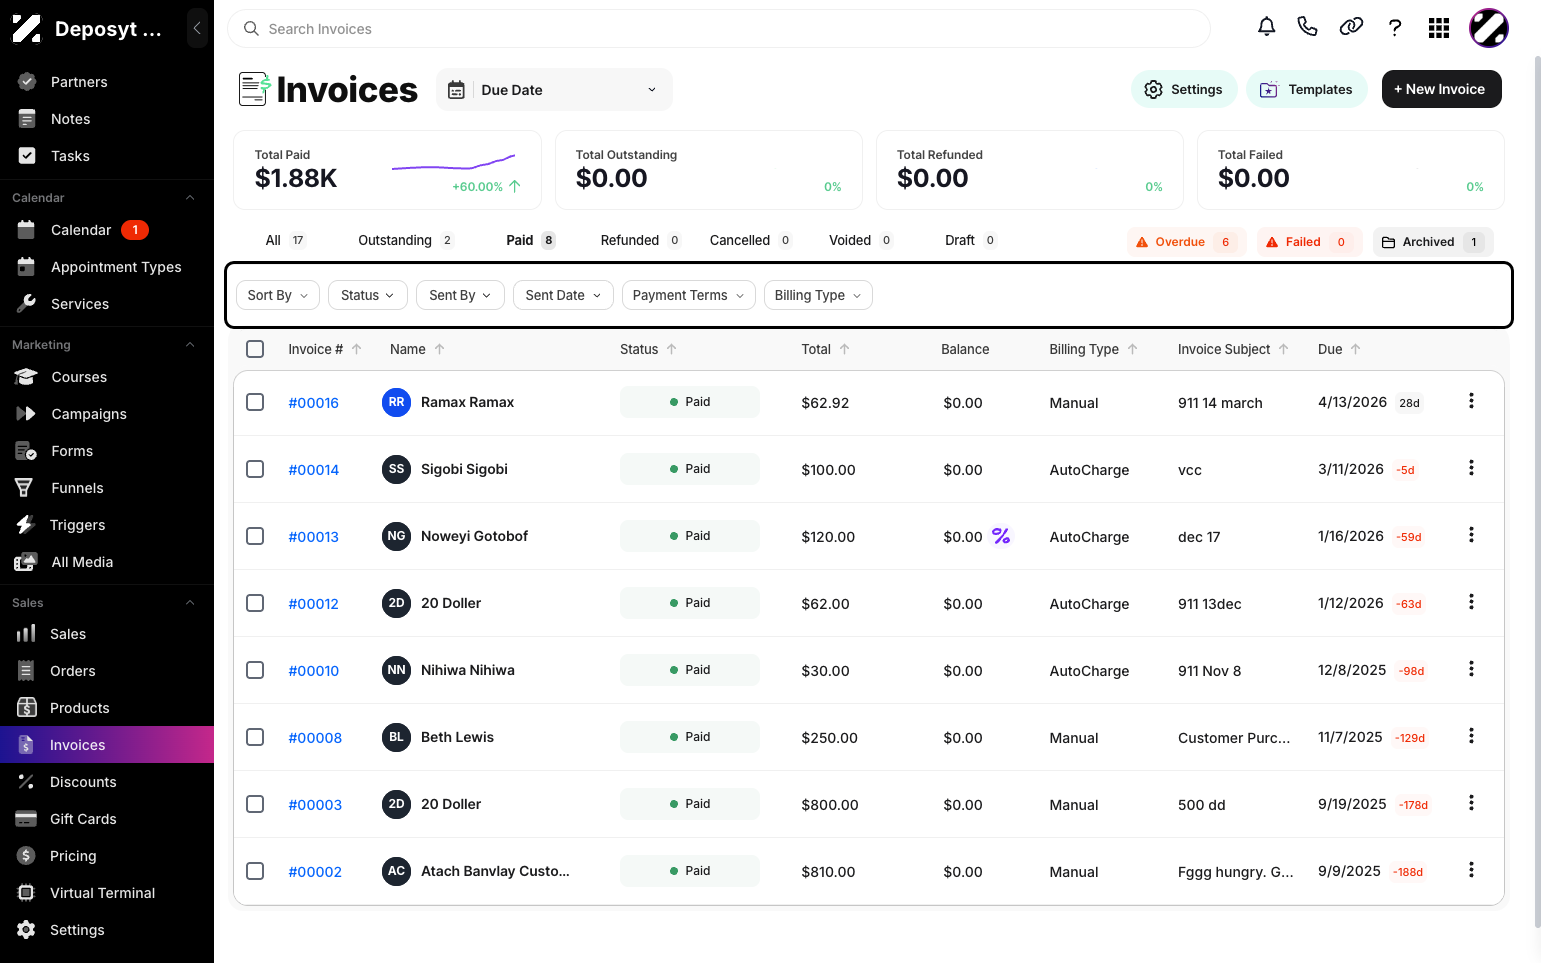Open invoice #00010 link
Viewport: 1541px width, 963px height.
(314, 670)
